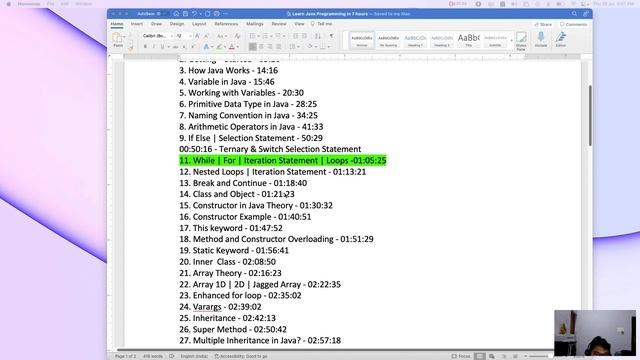640x360 pixels.
Task: Open the Editor tool
Action: coord(561,40)
